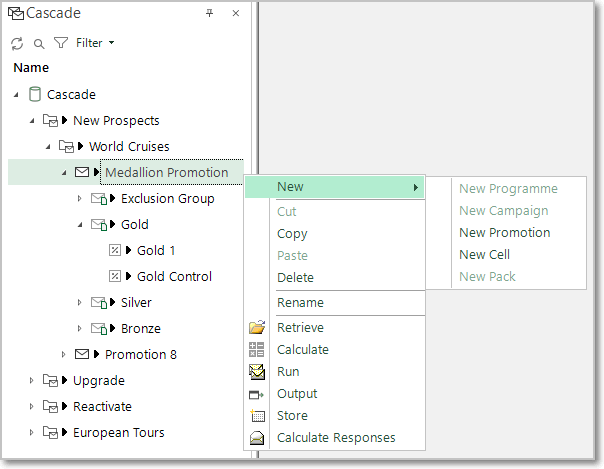Expand the Silver tree node
Screen dimensions: 604x469
coord(81,303)
